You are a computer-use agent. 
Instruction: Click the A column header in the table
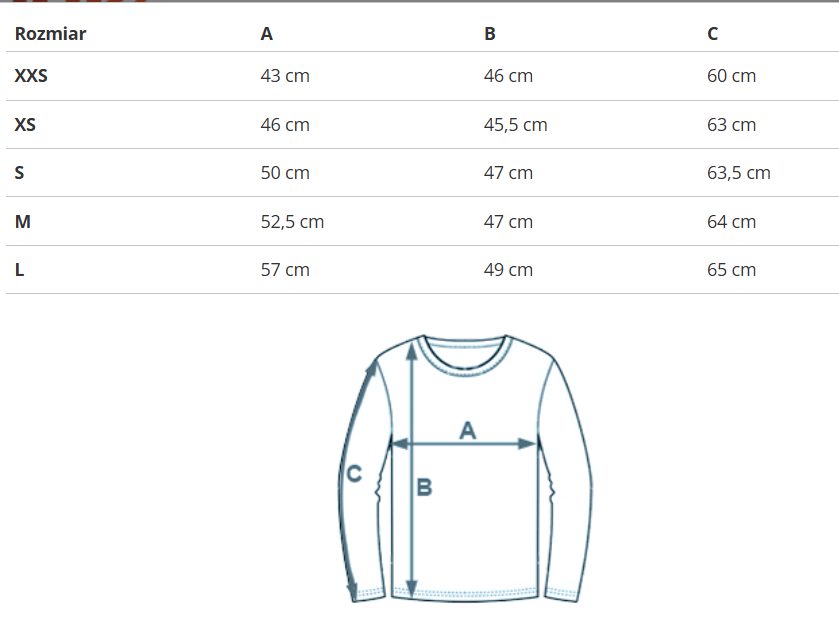[266, 34]
